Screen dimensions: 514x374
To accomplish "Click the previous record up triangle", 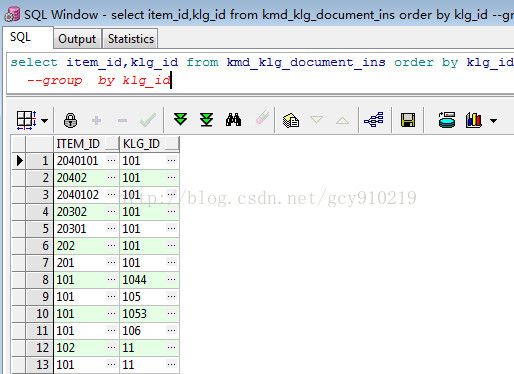I will 342,120.
